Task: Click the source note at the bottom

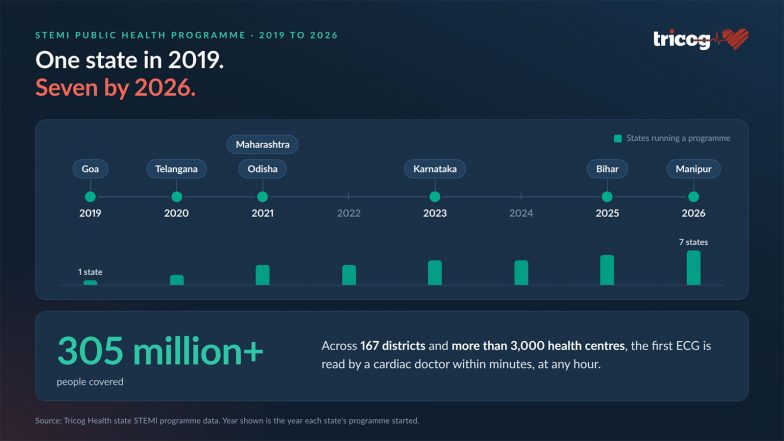Action: tap(227, 421)
